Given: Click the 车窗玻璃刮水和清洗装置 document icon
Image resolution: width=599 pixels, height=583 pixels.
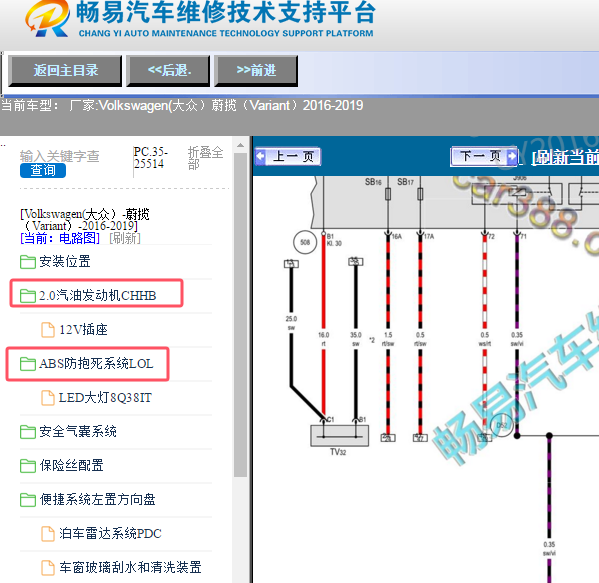Looking at the screenshot, I should point(48,568).
